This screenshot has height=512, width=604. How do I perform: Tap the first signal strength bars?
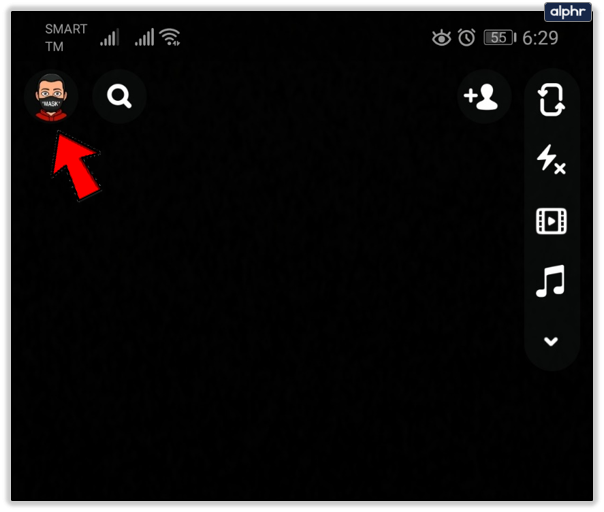click(110, 37)
